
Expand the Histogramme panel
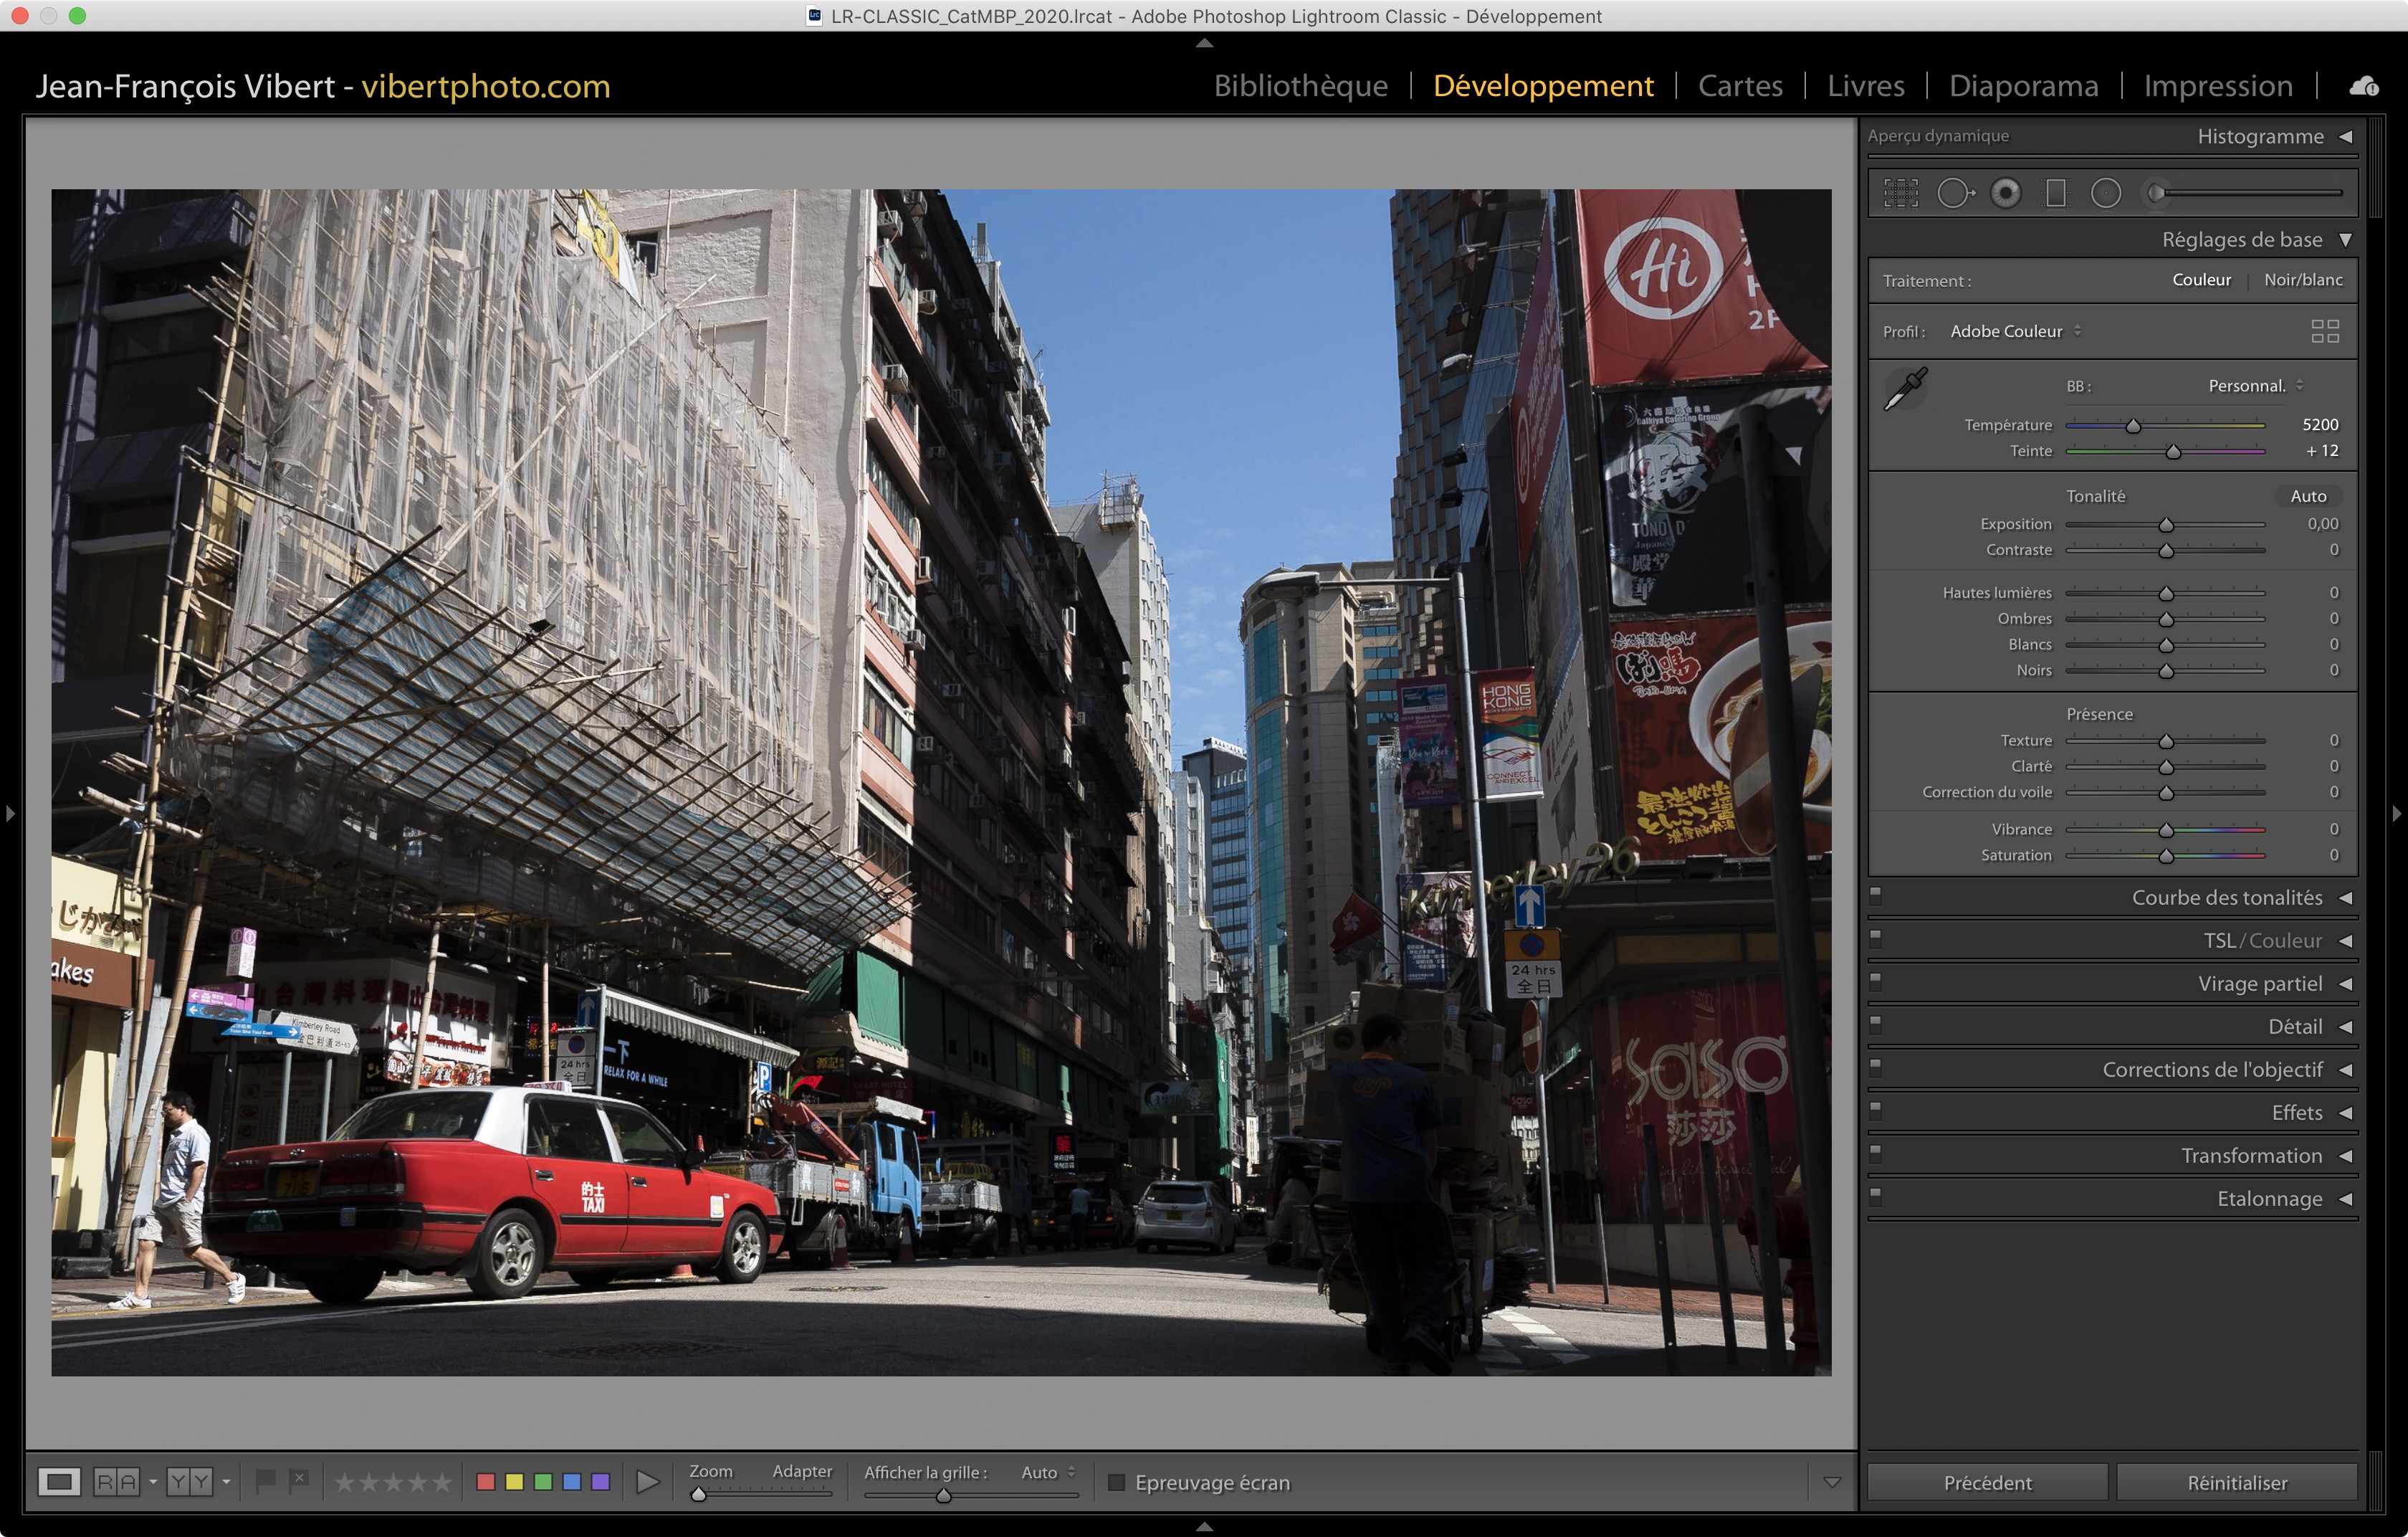click(2345, 136)
